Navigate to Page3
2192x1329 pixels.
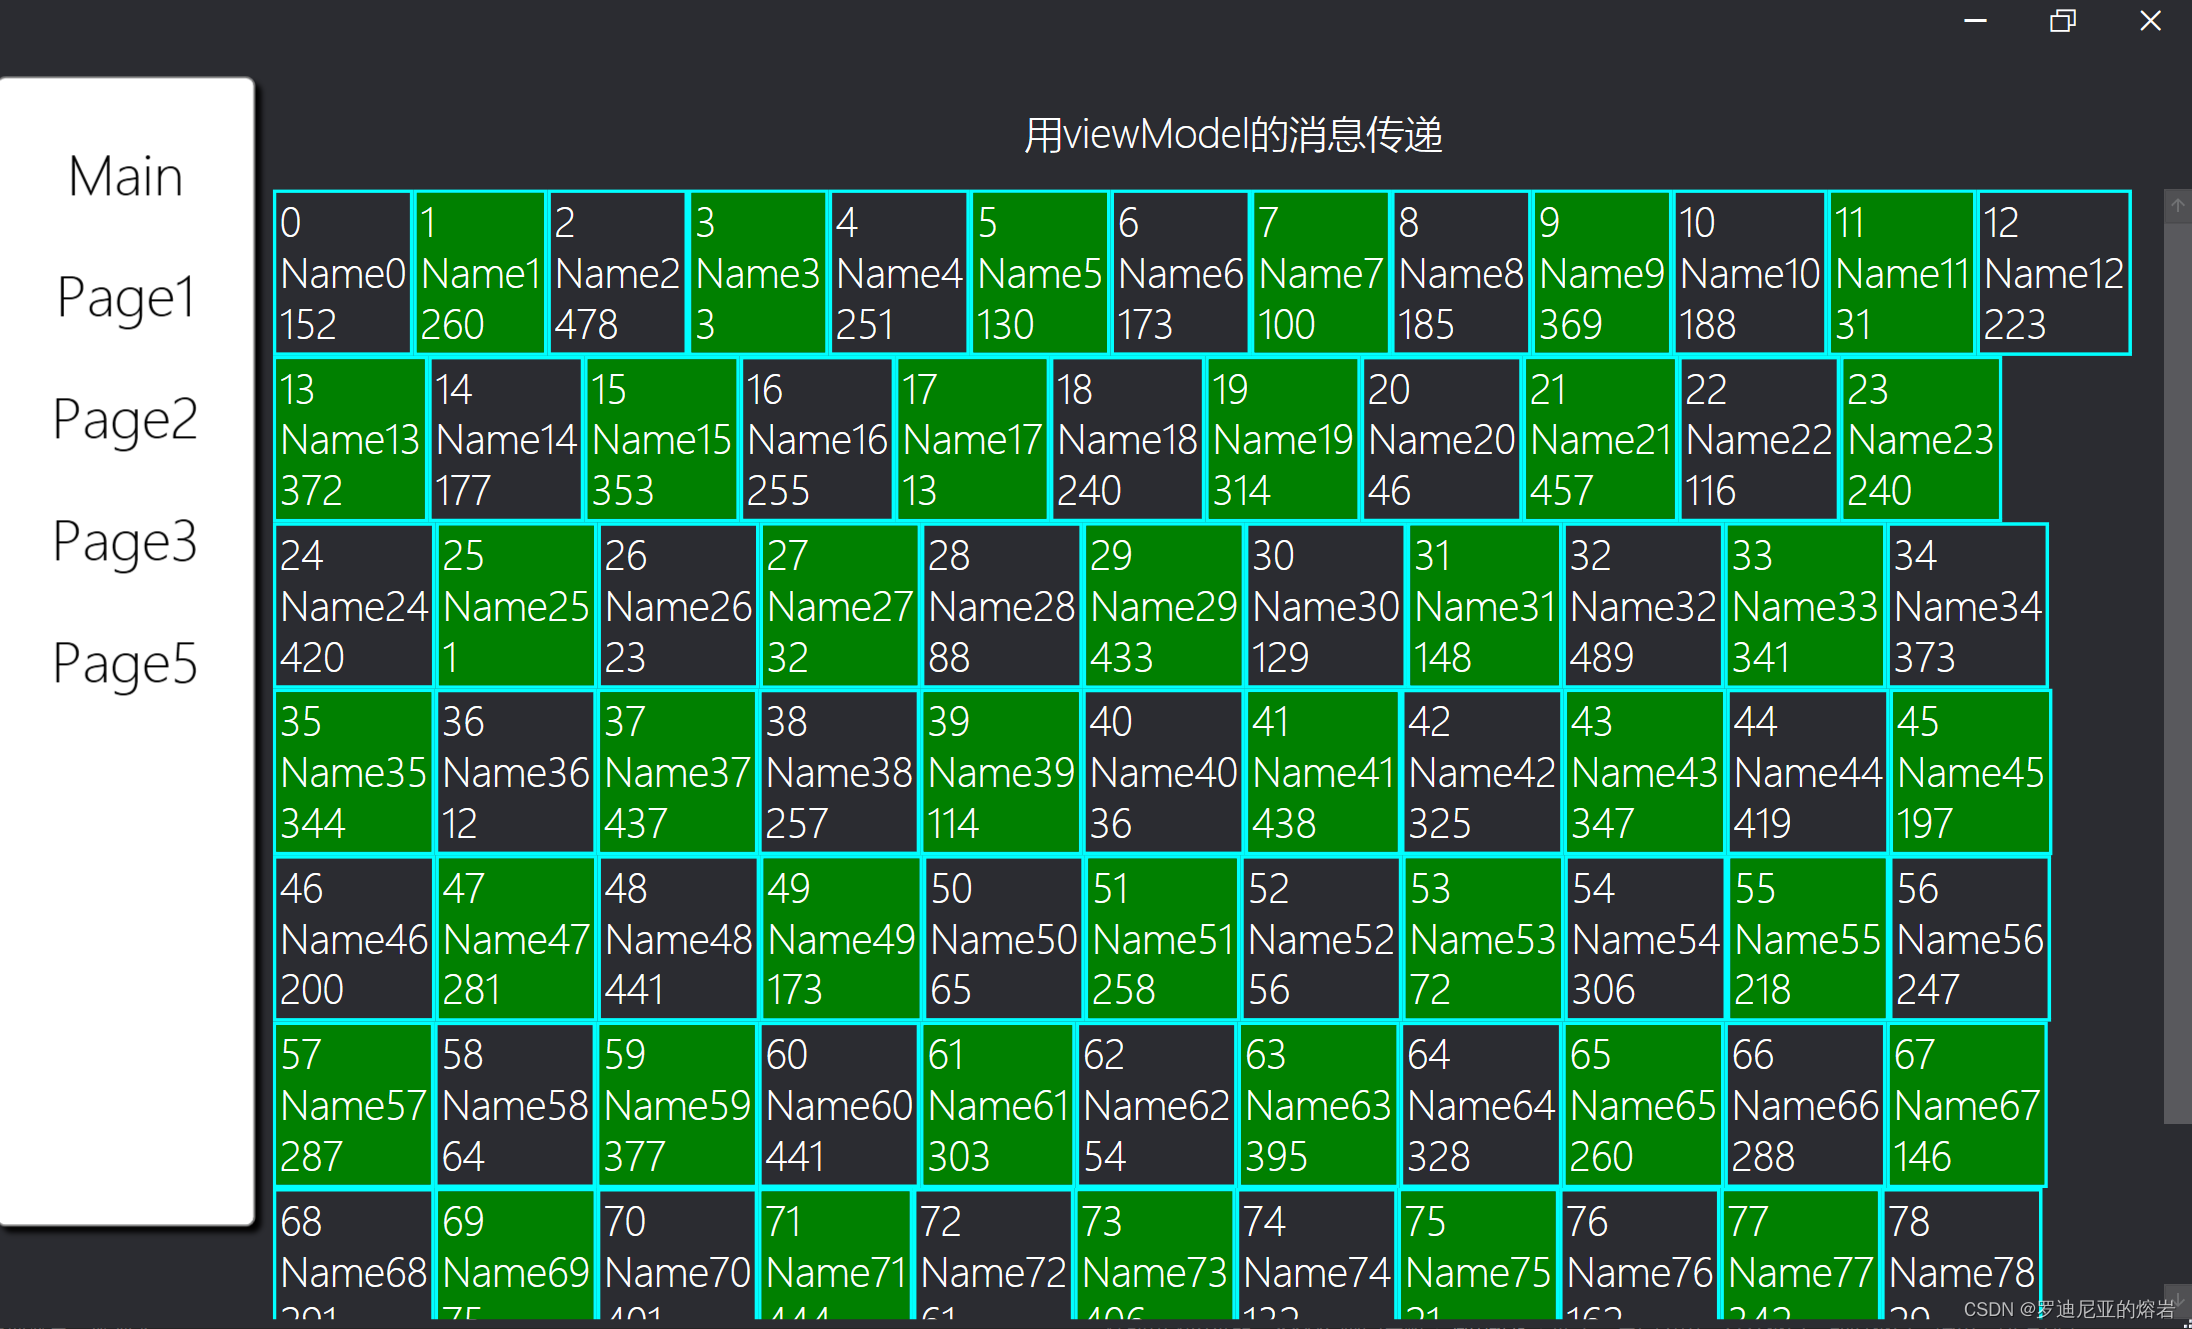pyautogui.click(x=126, y=542)
